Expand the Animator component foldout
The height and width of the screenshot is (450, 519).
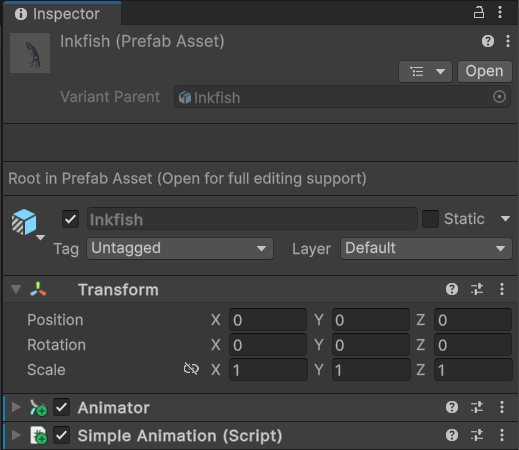16,407
